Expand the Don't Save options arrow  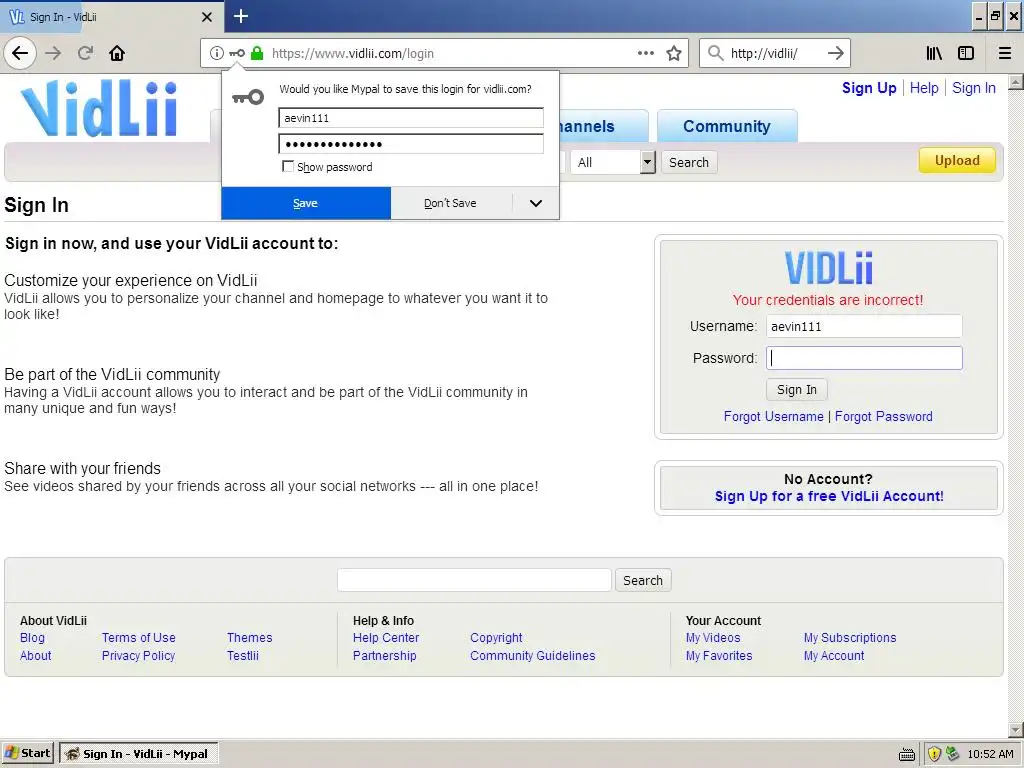(x=536, y=203)
